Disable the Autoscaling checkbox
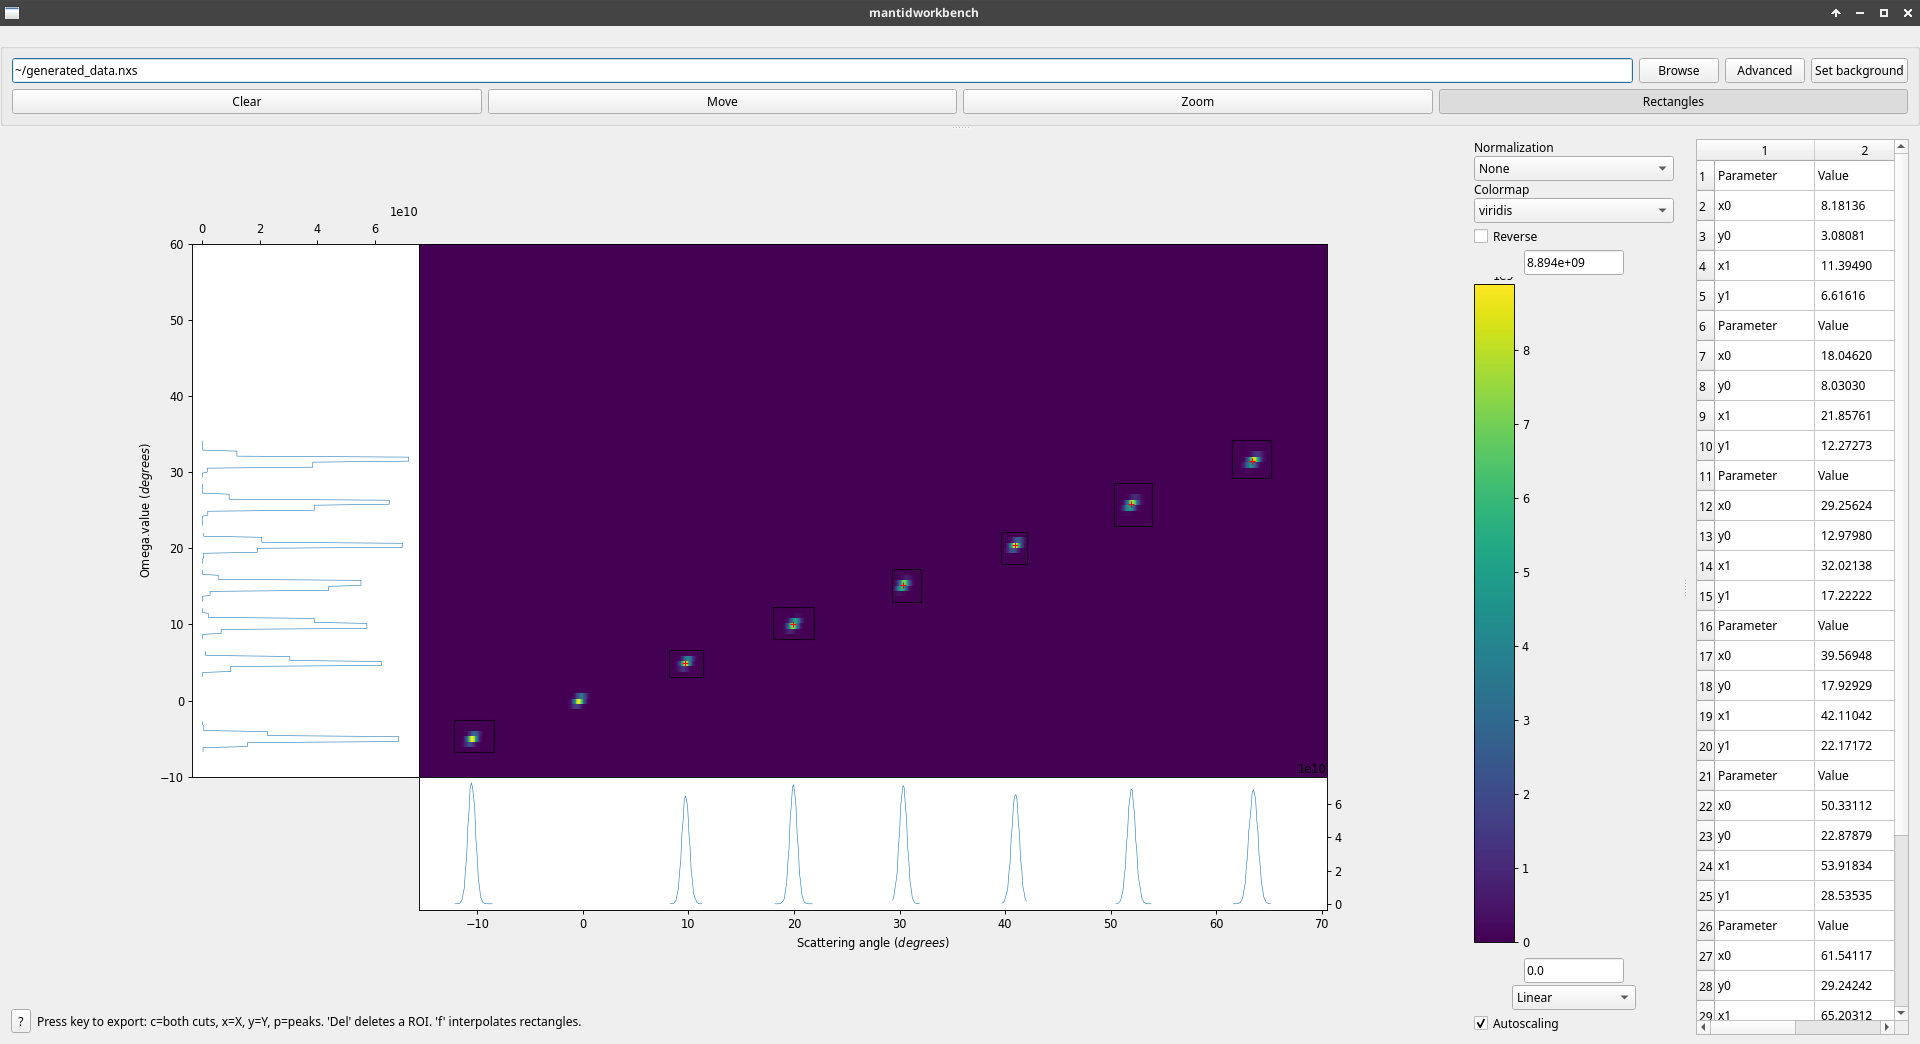 [x=1481, y=1023]
